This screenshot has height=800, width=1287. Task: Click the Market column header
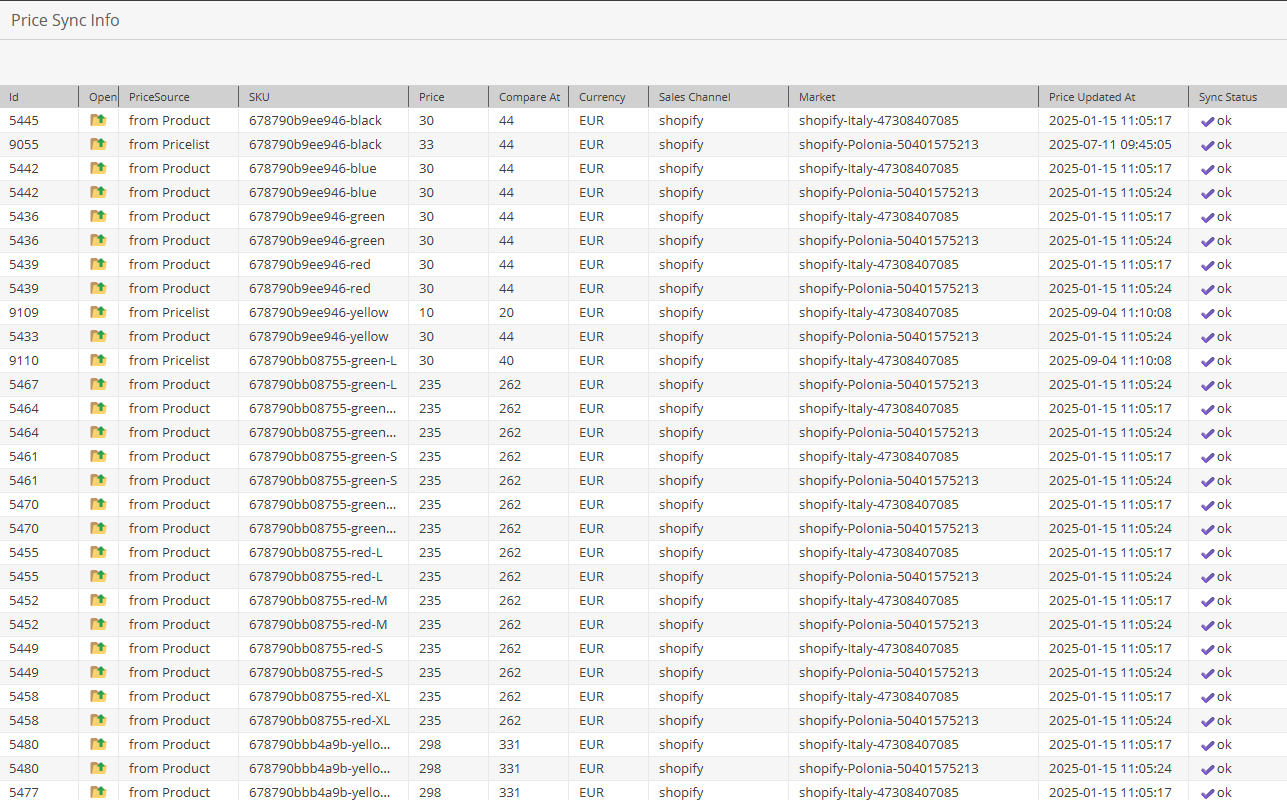click(x=913, y=97)
